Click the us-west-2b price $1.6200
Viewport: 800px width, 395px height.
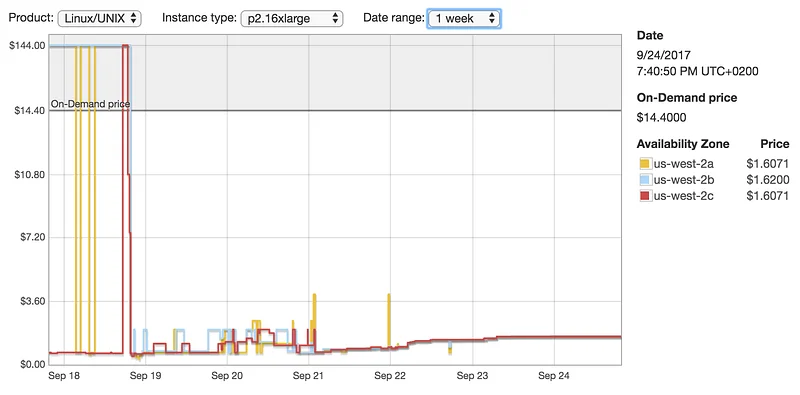click(x=767, y=180)
